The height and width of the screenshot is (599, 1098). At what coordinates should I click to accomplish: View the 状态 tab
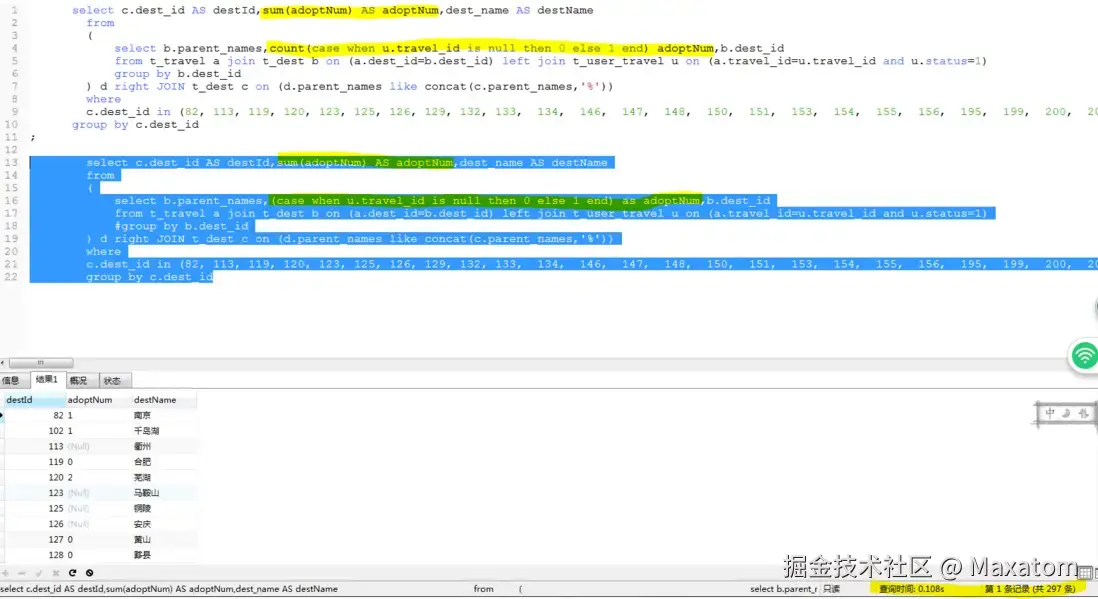click(x=113, y=380)
